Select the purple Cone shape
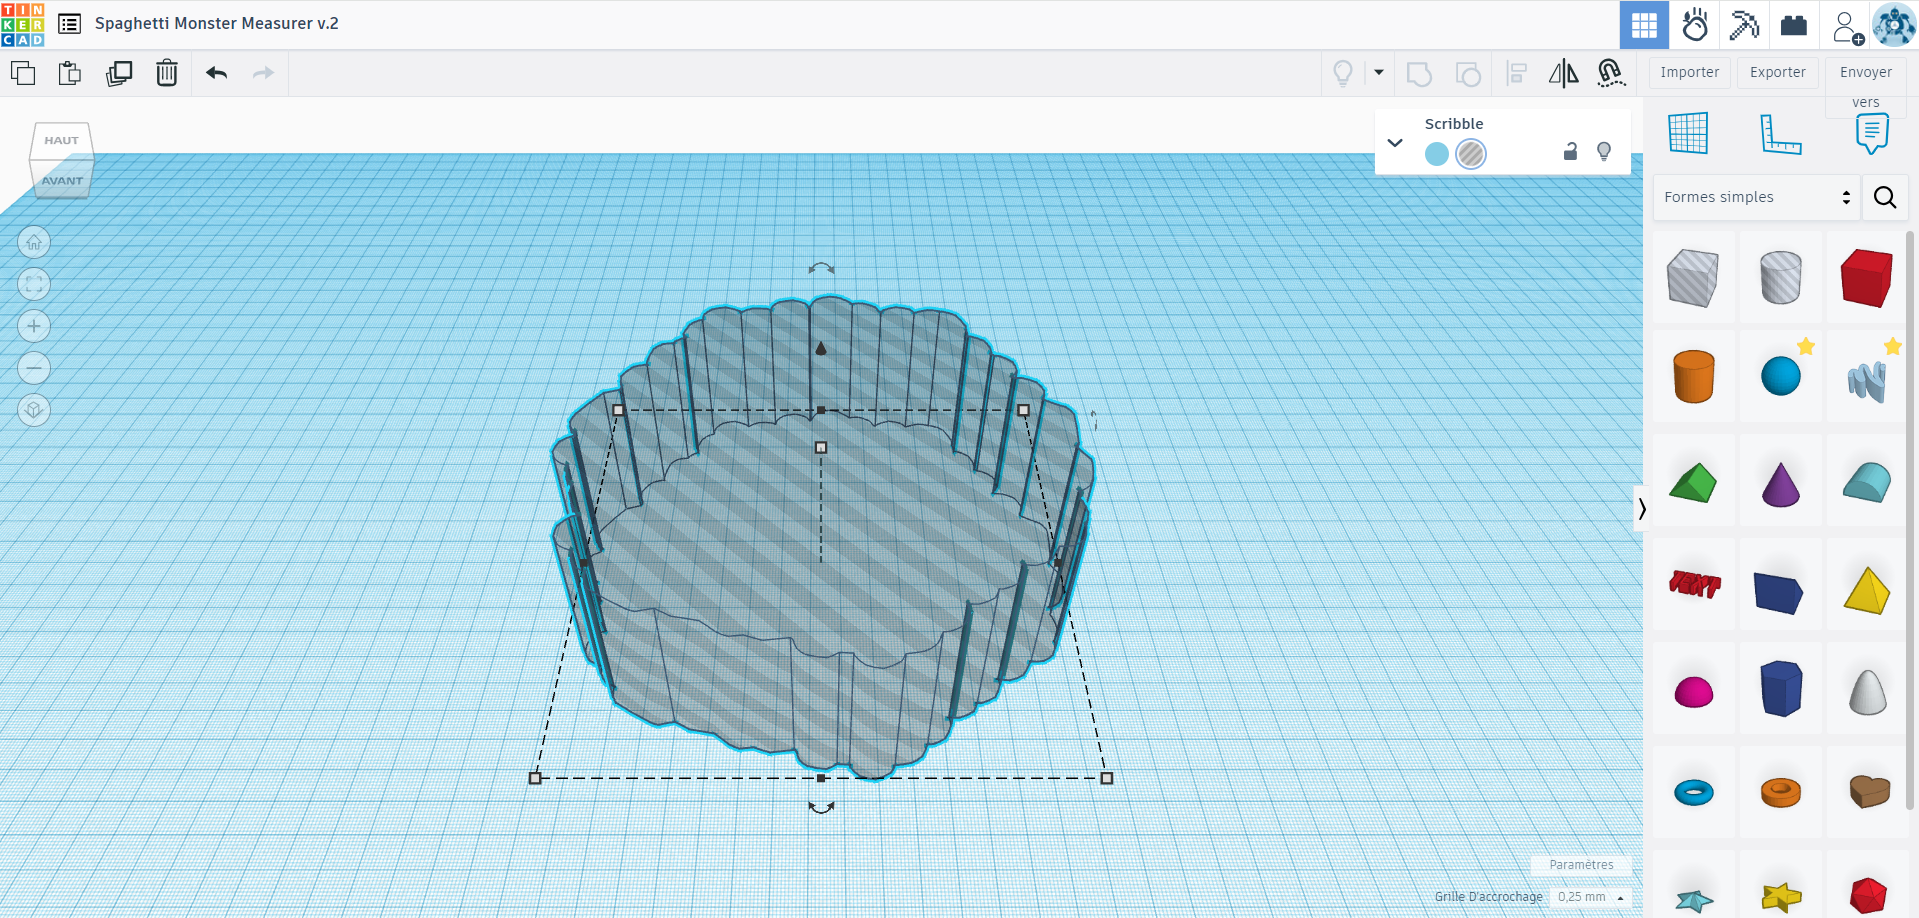Screen dimensions: 1919x918 (1780, 484)
